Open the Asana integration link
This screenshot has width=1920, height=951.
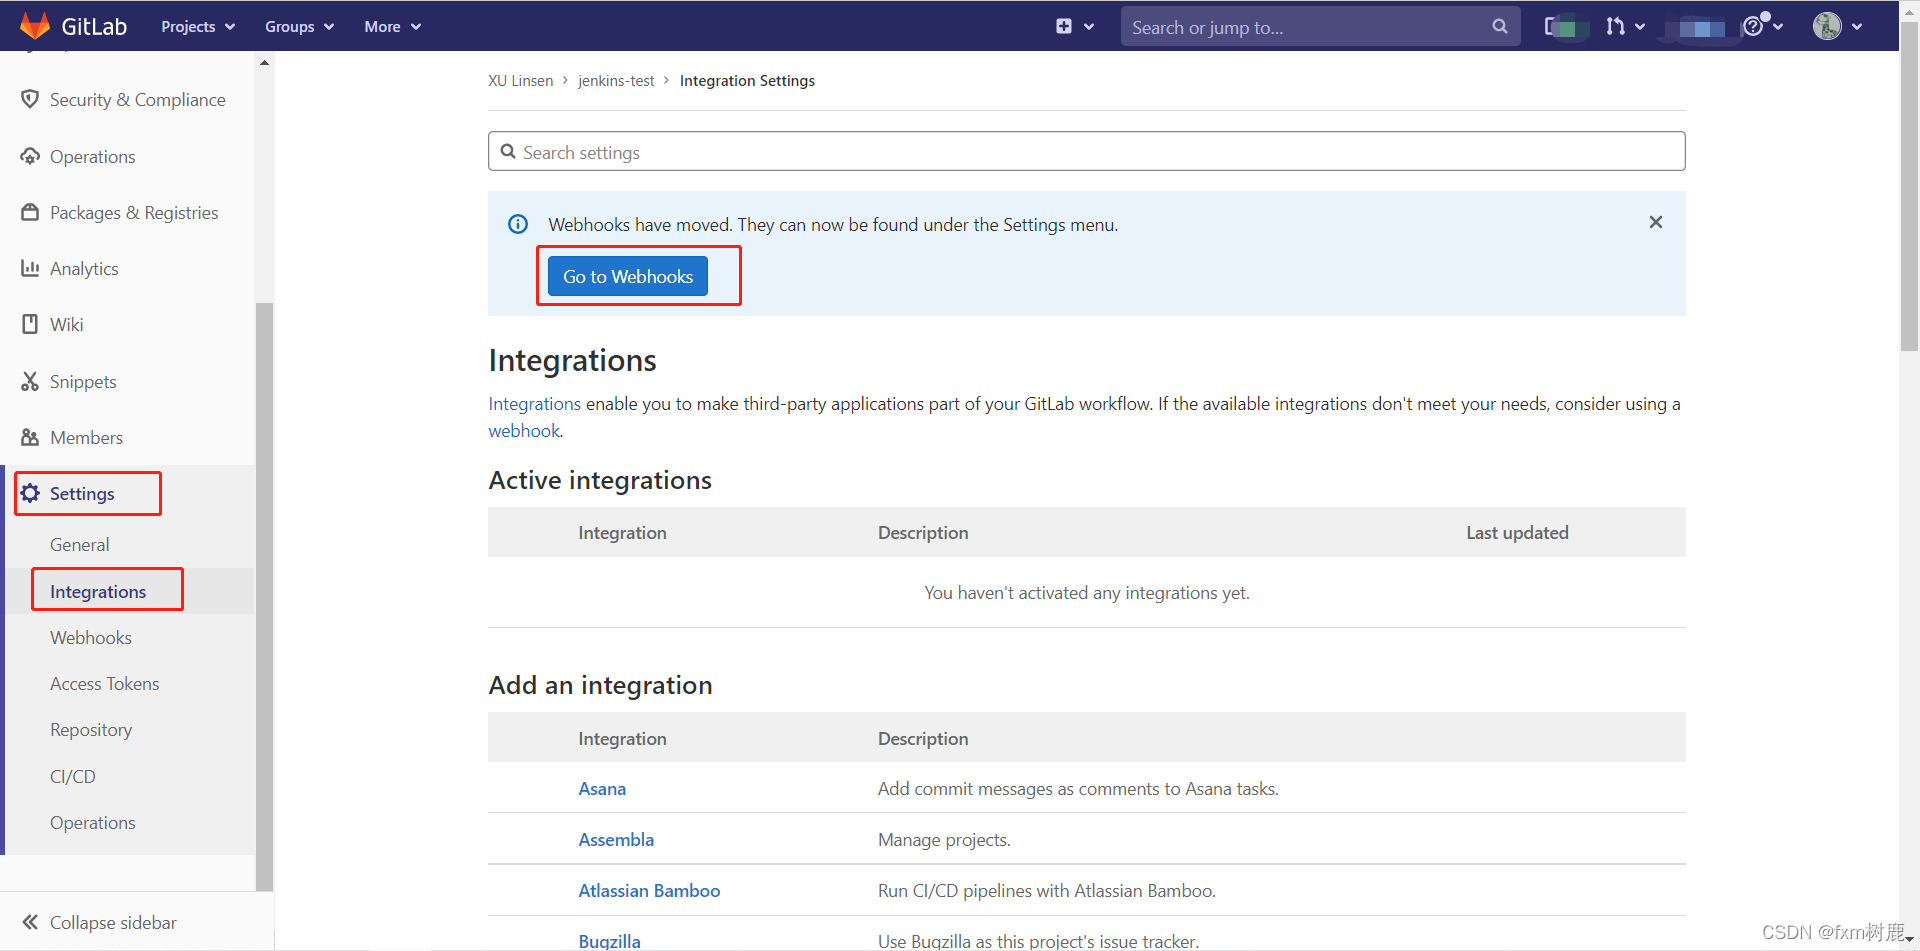tap(602, 789)
